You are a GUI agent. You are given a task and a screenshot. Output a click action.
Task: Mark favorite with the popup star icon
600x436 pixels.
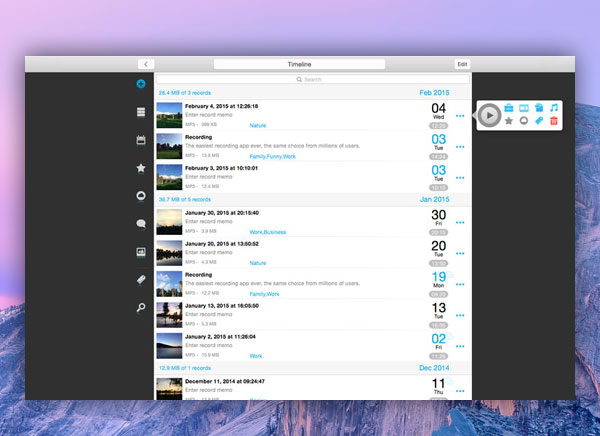(509, 121)
